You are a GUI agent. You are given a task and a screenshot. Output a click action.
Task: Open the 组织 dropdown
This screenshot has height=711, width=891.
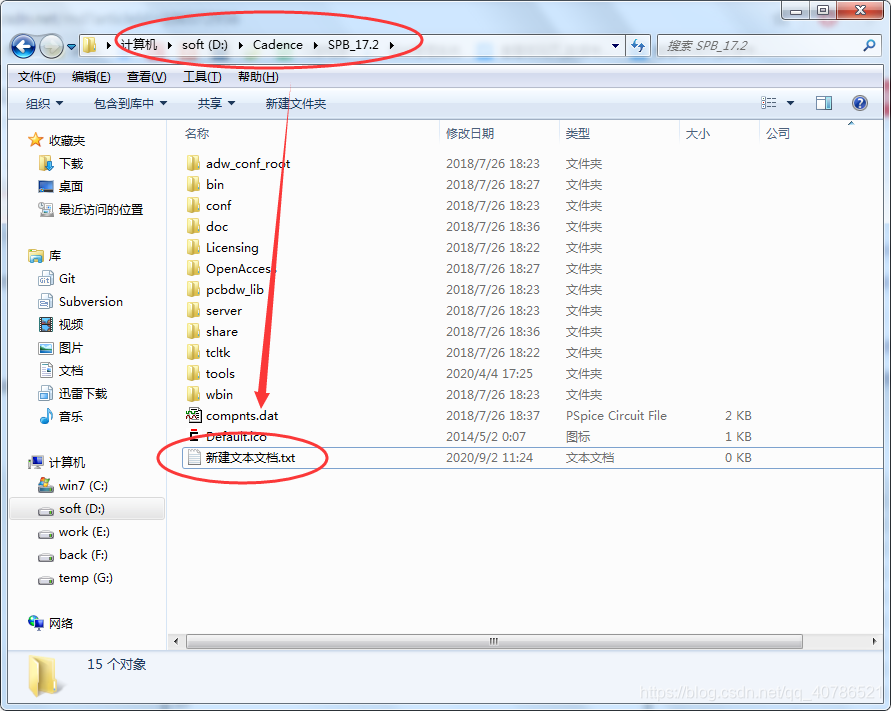pos(44,103)
